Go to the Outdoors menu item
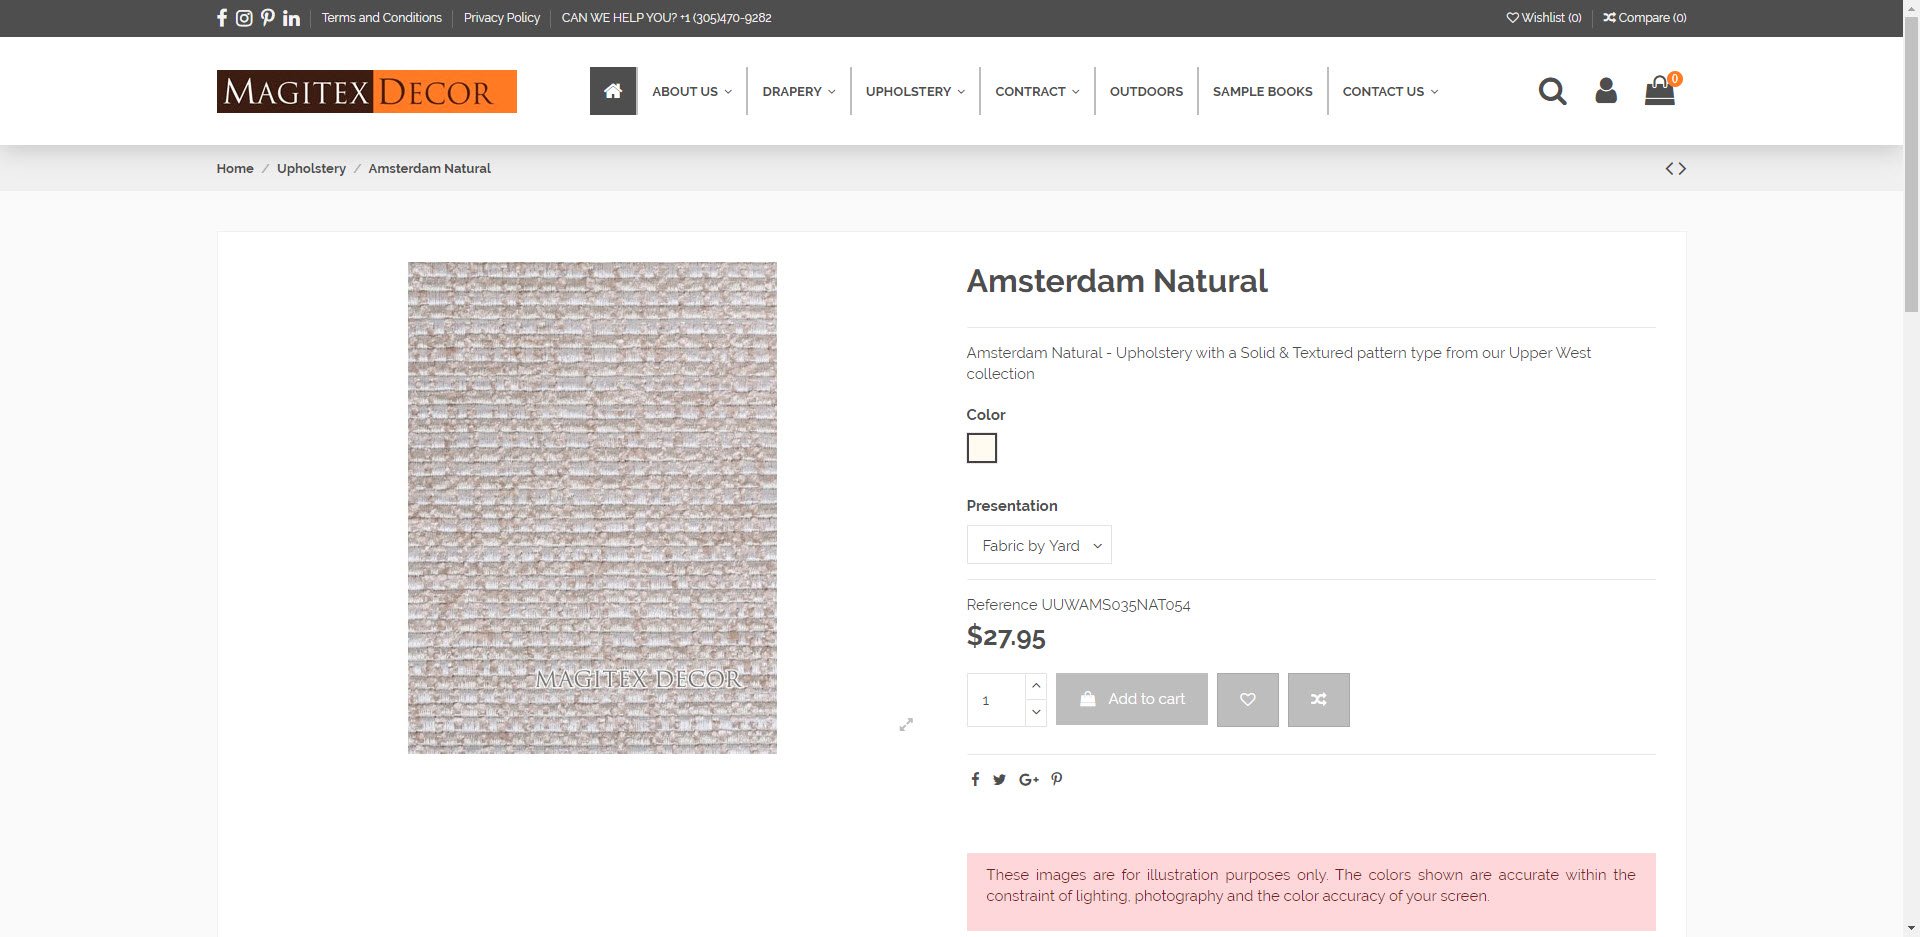The width and height of the screenshot is (1920, 937). pos(1146,91)
